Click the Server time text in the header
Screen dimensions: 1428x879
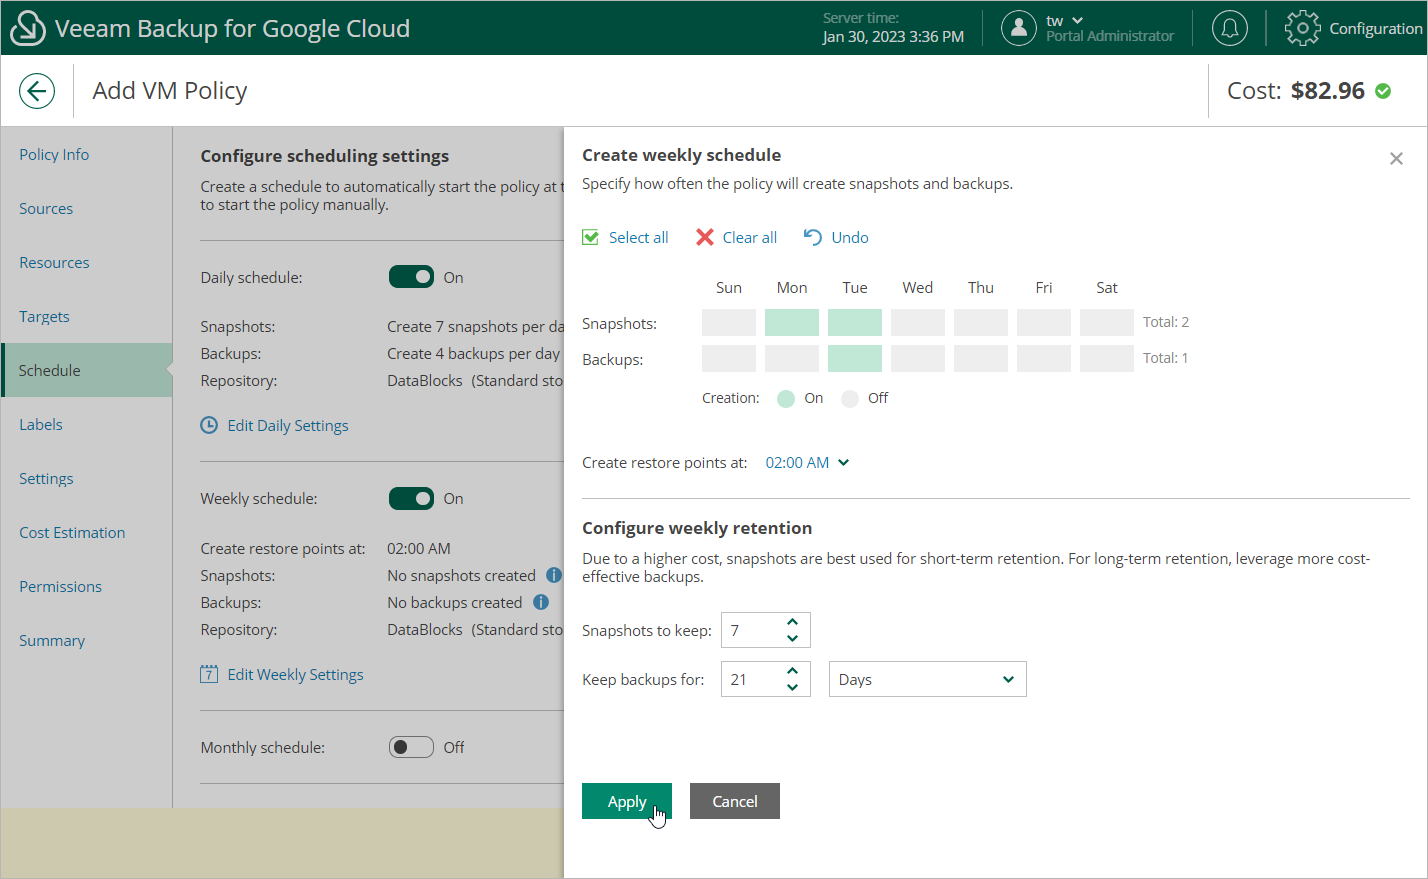click(x=861, y=18)
